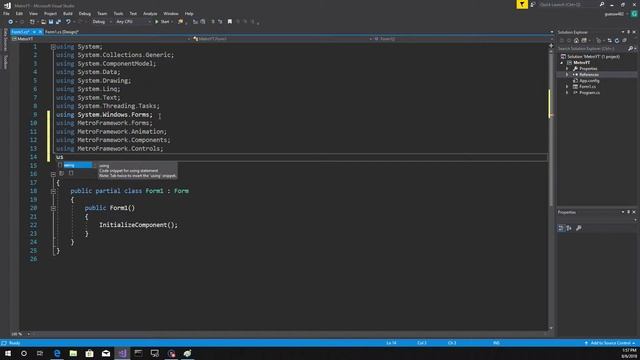Image resolution: width=640 pixels, height=360 pixels.
Task: Click Solution Explorer Collapse All icon
Action: coord(624,40)
